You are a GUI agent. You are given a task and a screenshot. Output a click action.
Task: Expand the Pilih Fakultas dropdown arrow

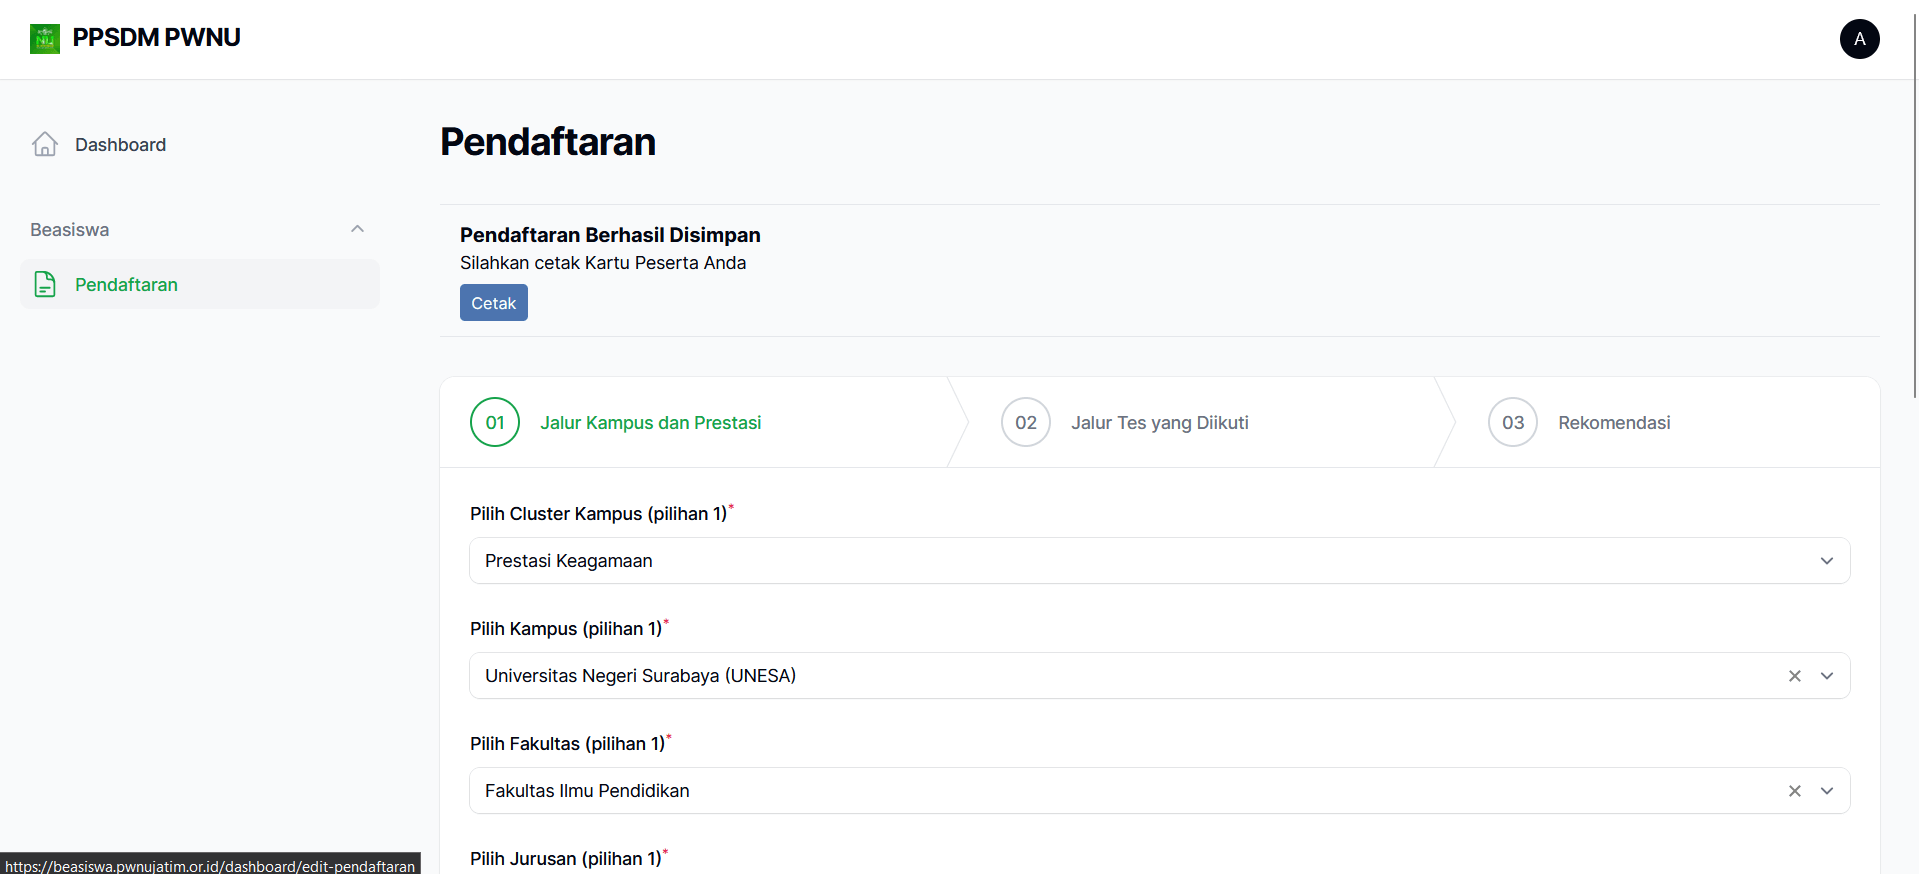[x=1827, y=791]
